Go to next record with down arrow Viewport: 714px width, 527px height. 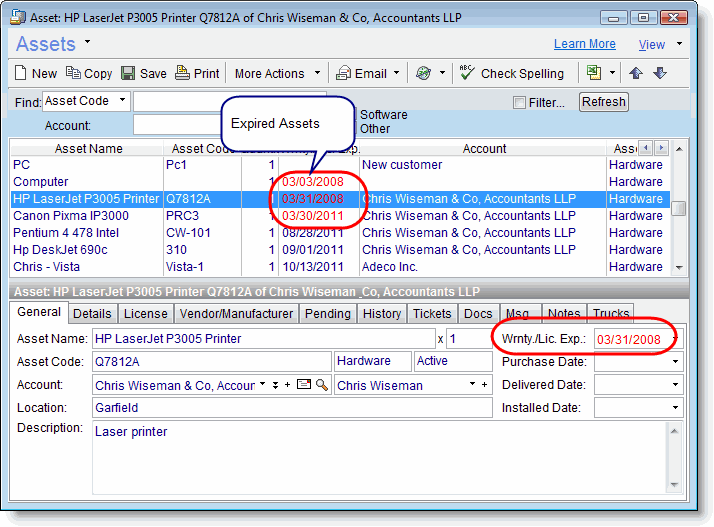(659, 73)
